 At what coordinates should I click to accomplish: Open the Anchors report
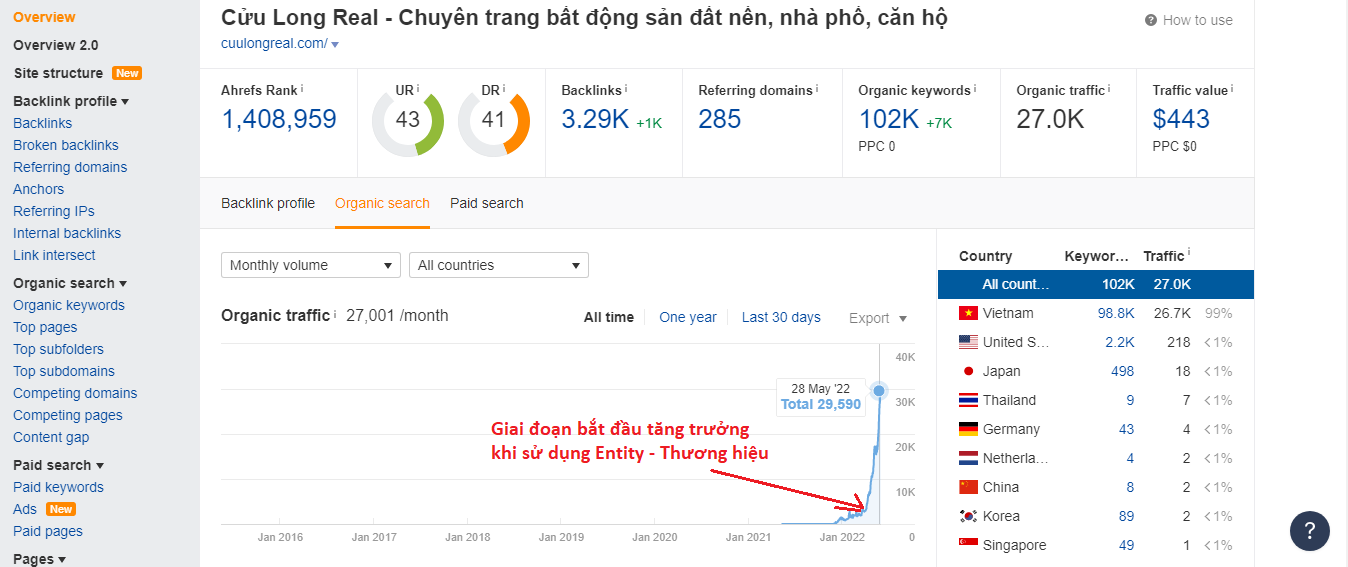38,189
